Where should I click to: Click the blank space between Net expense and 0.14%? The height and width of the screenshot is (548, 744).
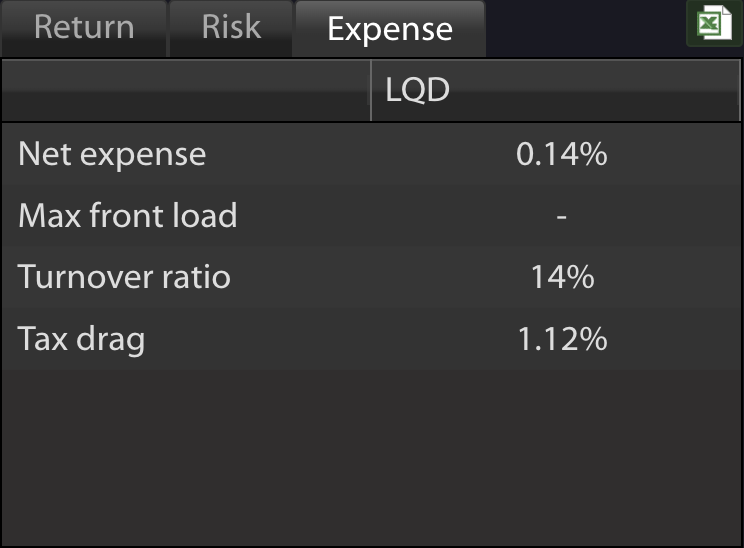(x=361, y=154)
